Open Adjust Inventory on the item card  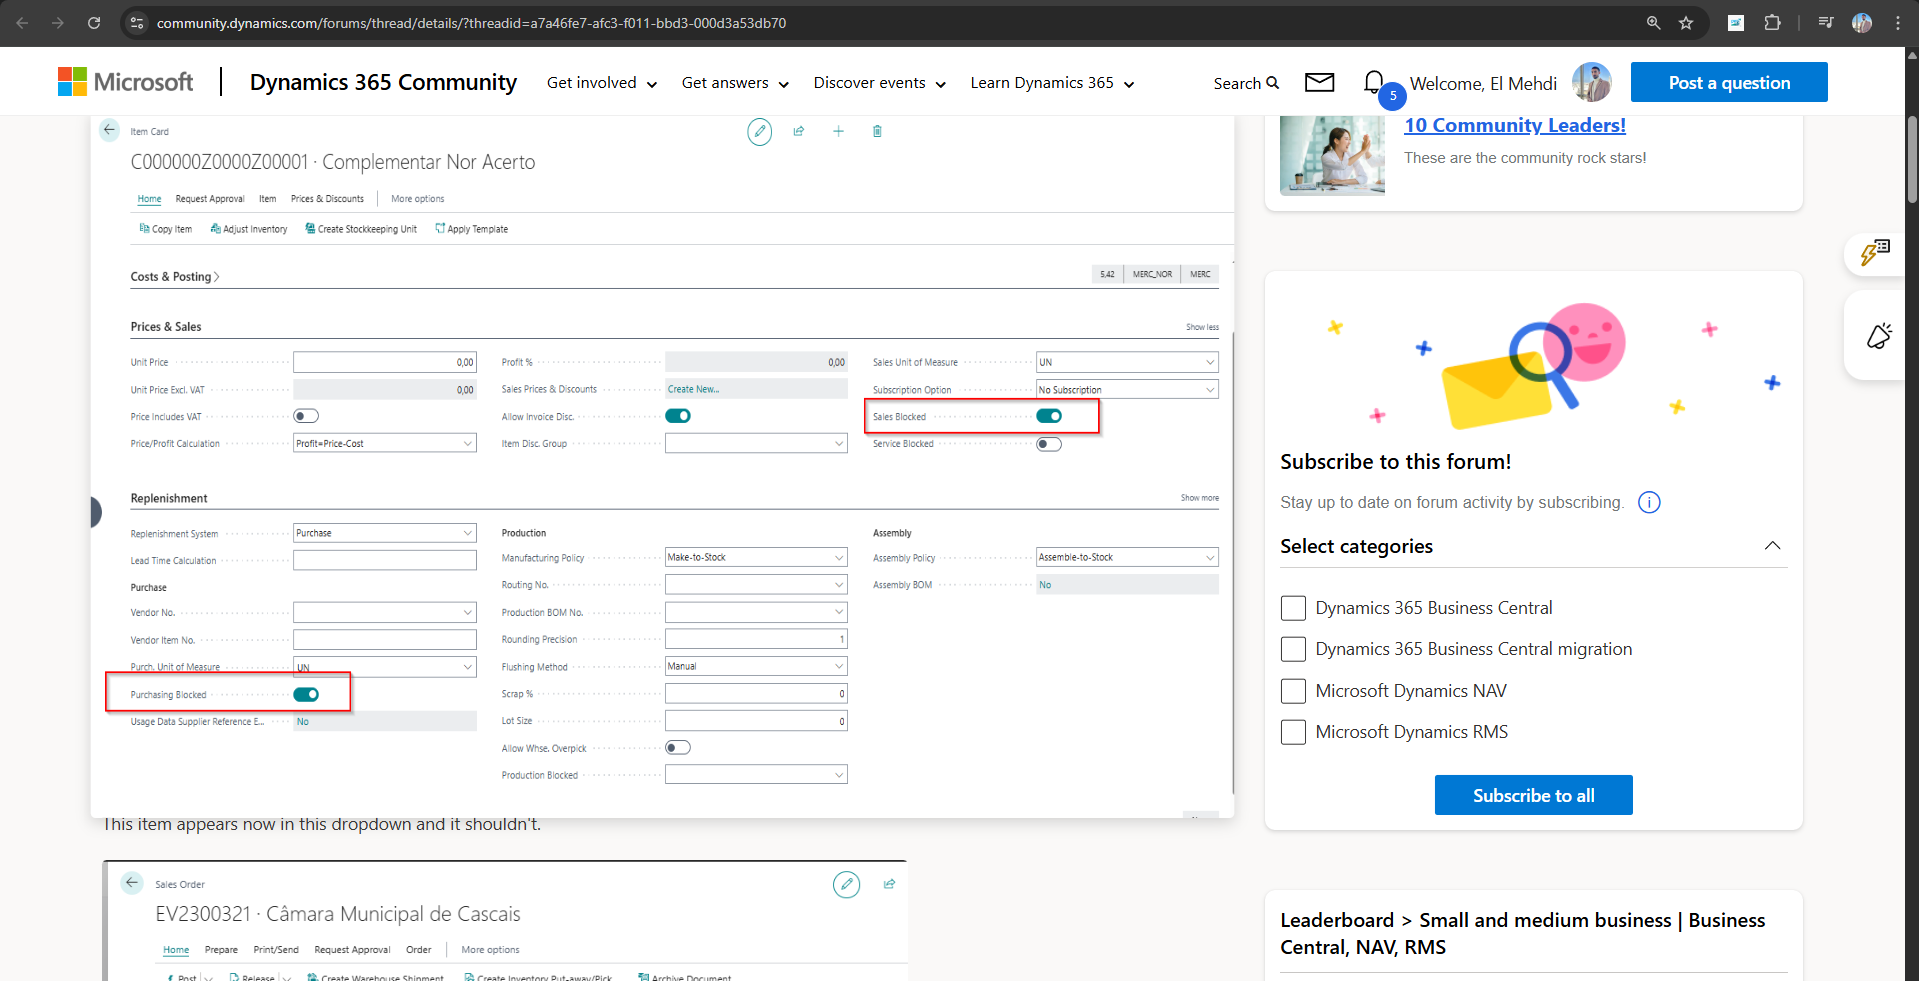248,228
